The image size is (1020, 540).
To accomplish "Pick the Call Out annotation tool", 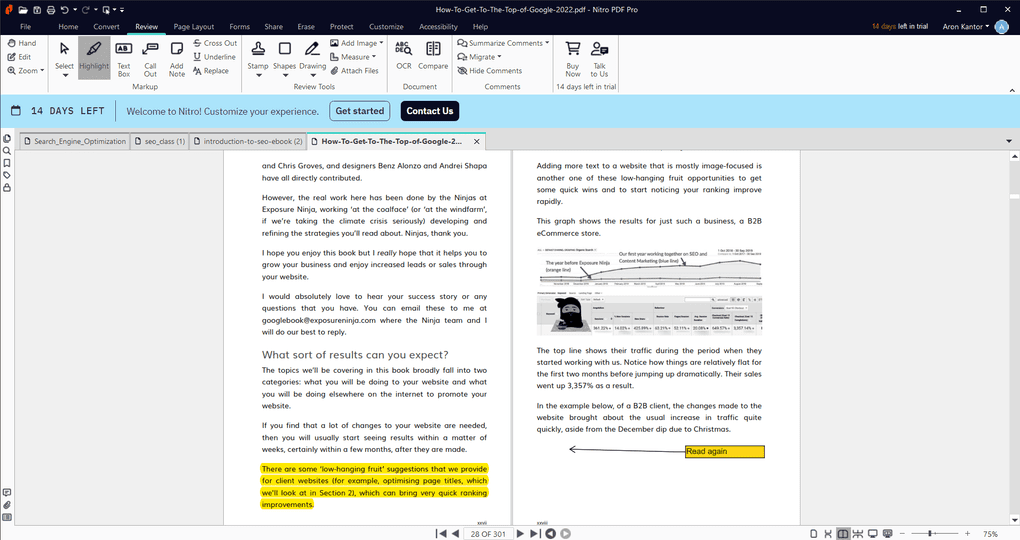I will coord(150,59).
